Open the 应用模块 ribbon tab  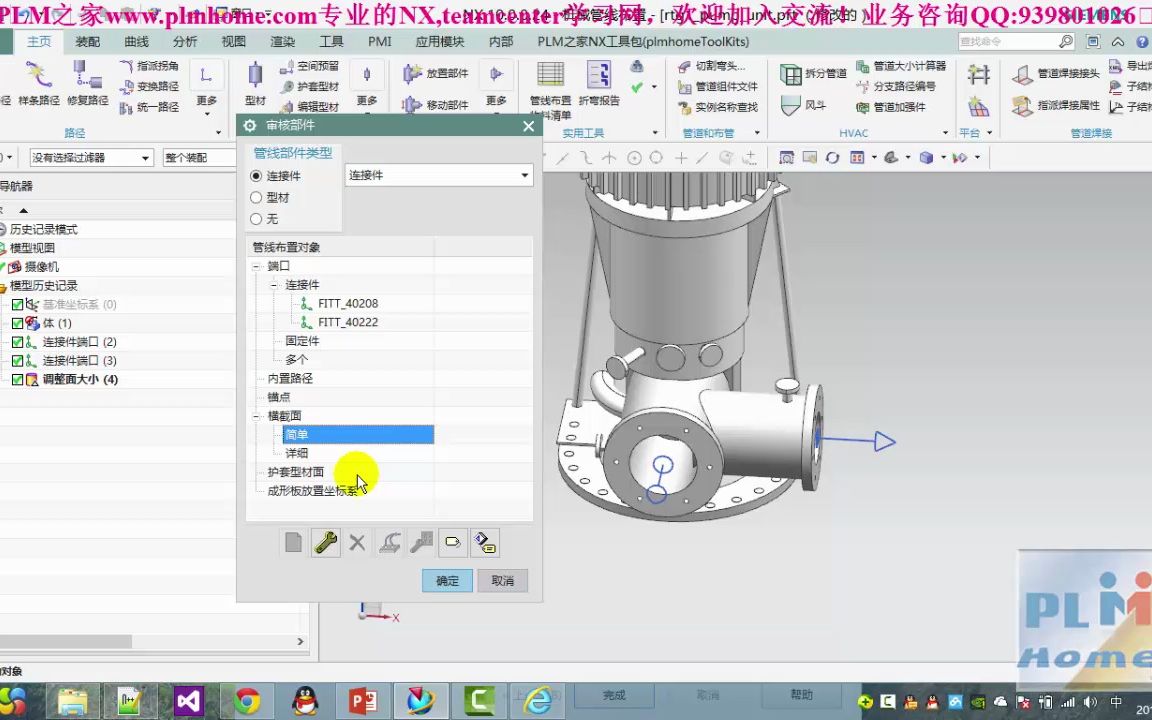coord(440,41)
